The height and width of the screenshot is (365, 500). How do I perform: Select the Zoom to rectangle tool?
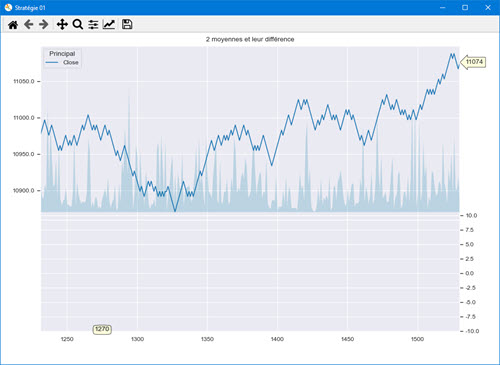[x=78, y=24]
